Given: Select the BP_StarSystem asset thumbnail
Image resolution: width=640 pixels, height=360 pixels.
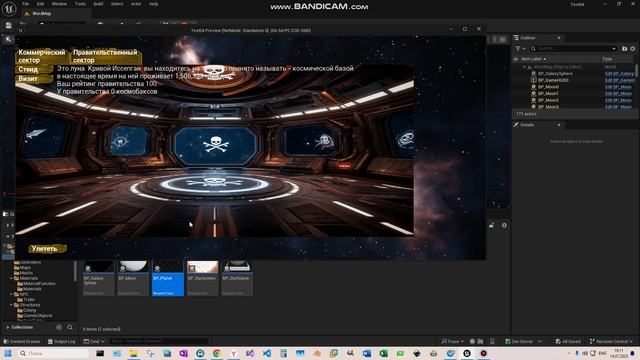Looking at the screenshot, I should 202,278.
